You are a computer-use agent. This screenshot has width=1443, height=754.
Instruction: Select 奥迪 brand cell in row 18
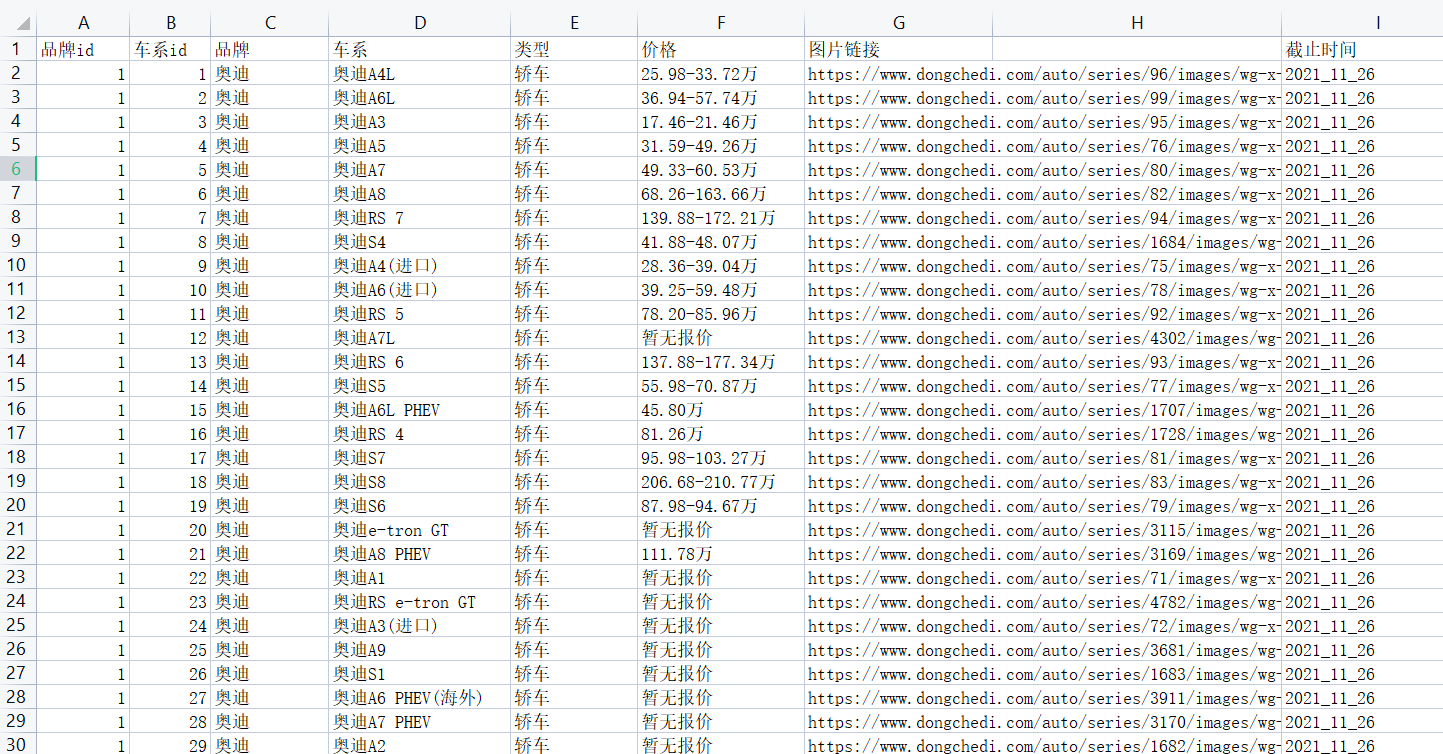click(x=270, y=457)
